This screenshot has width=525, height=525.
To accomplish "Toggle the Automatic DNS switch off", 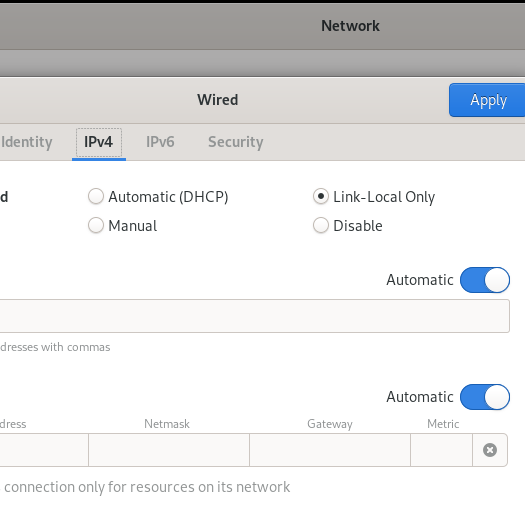I will 485,280.
